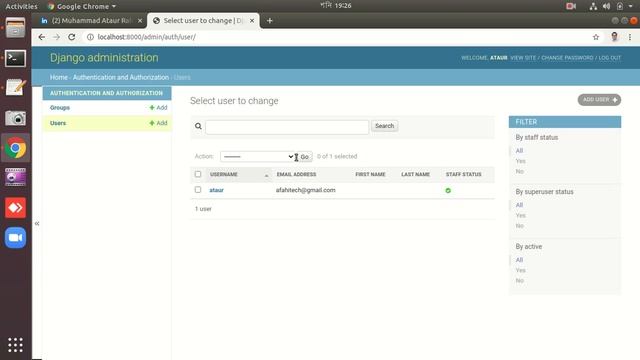
Task: Open volume control in top bar
Action: pyautogui.click(x=607, y=6)
